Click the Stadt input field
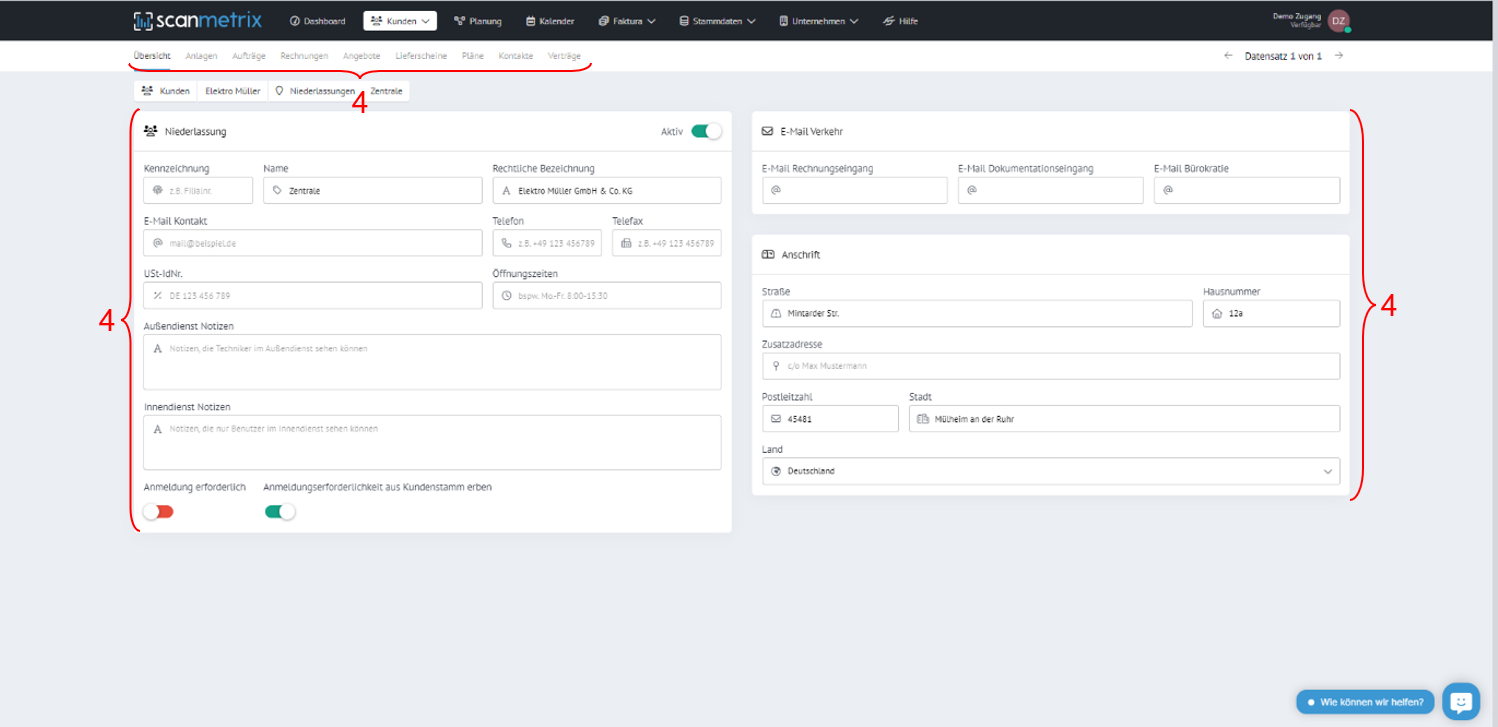This screenshot has width=1498, height=727. pyautogui.click(x=1124, y=419)
